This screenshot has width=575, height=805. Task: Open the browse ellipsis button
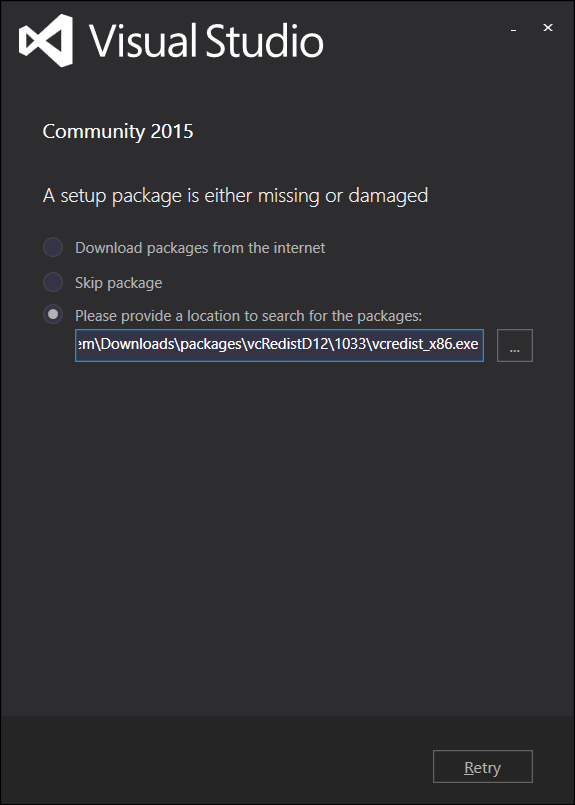point(514,346)
